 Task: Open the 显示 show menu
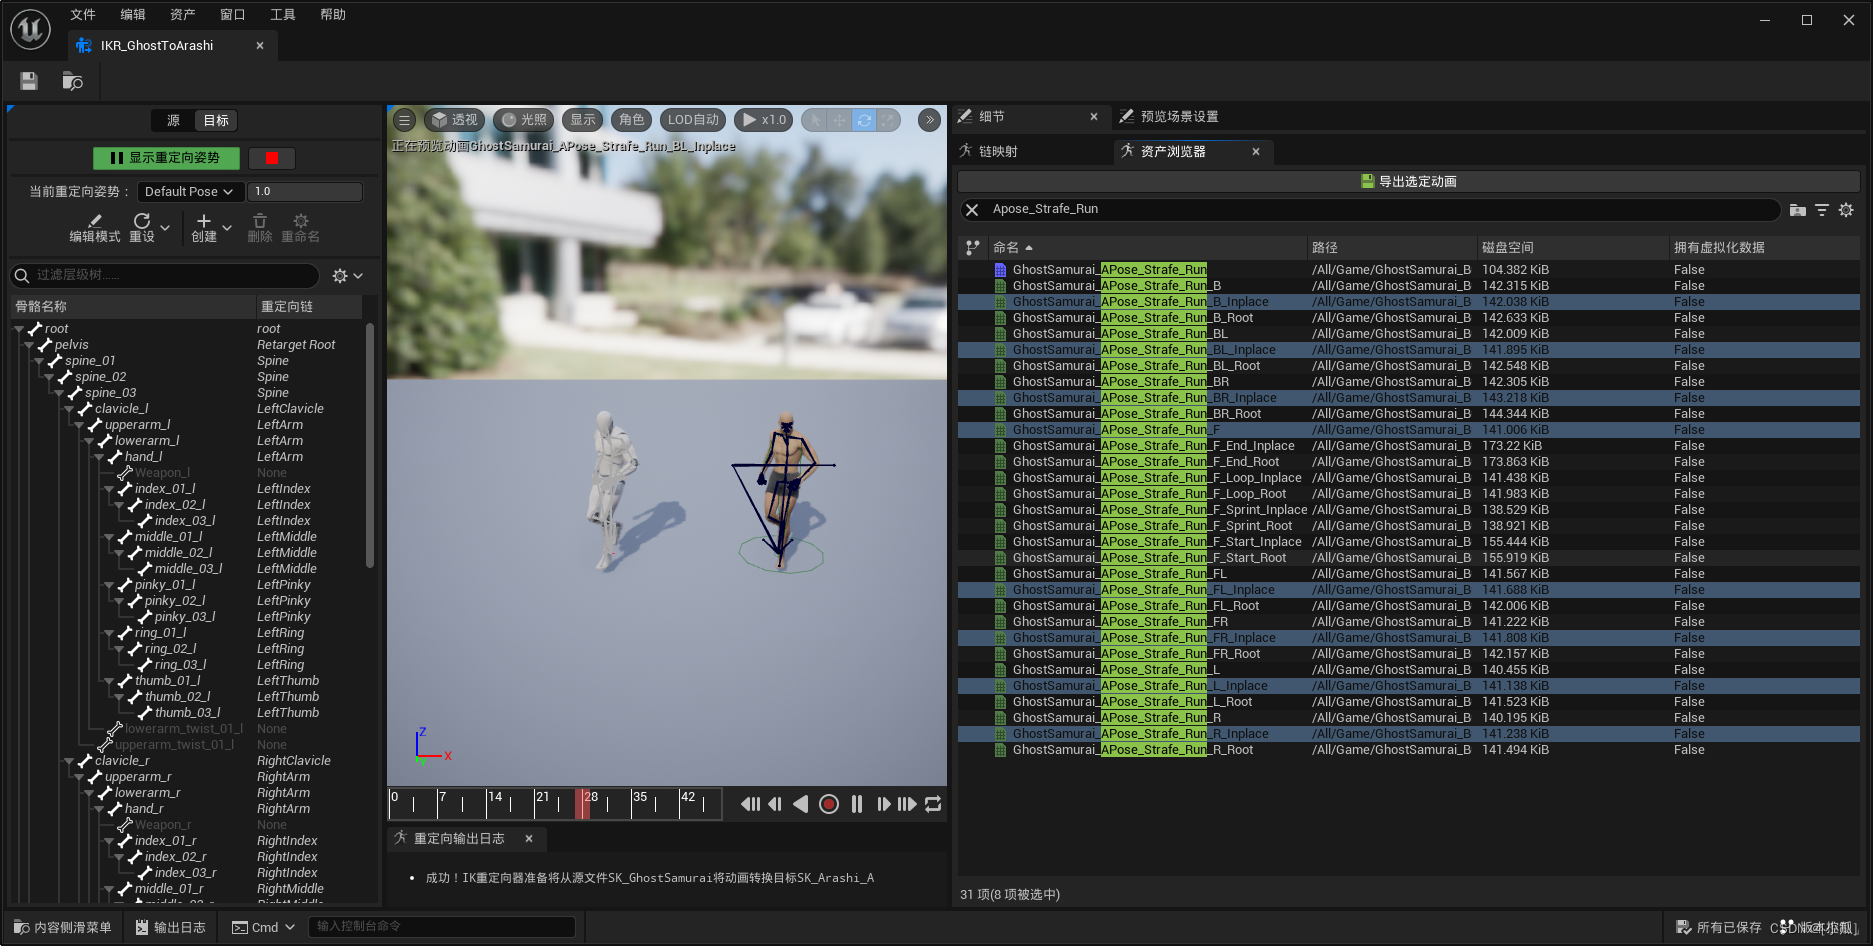(583, 120)
